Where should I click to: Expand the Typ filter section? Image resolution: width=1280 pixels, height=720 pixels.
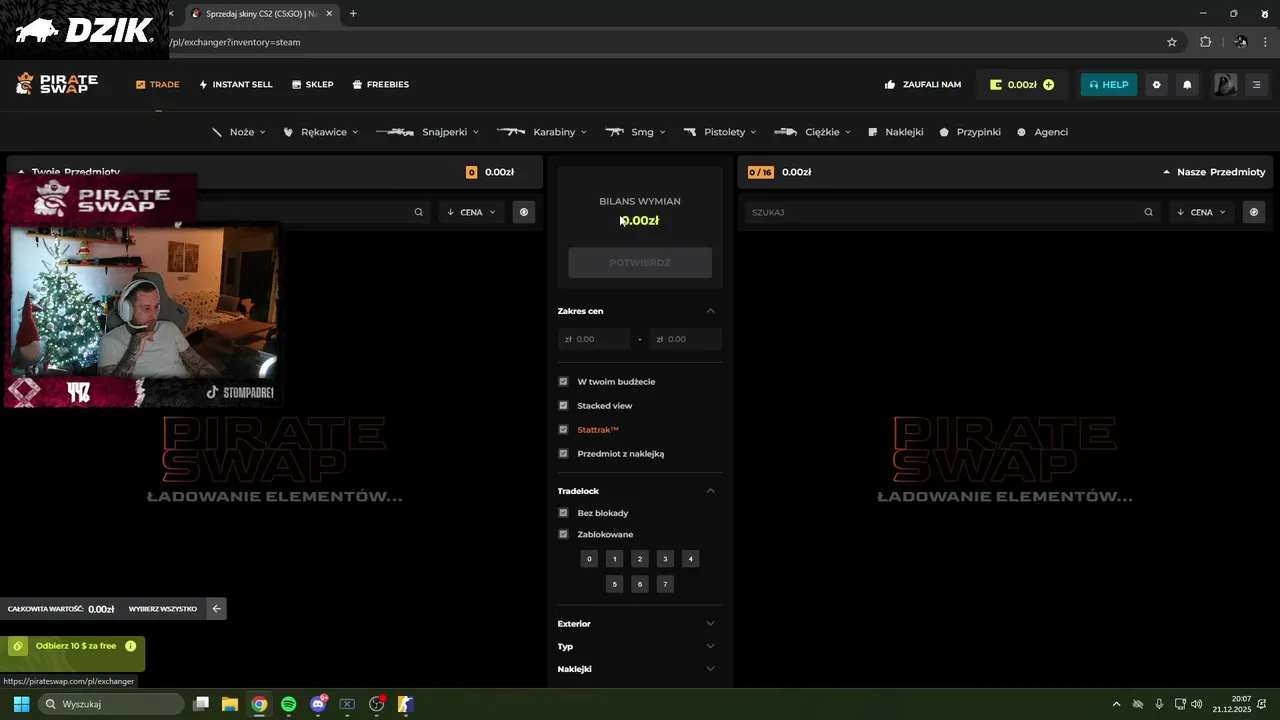click(x=639, y=647)
